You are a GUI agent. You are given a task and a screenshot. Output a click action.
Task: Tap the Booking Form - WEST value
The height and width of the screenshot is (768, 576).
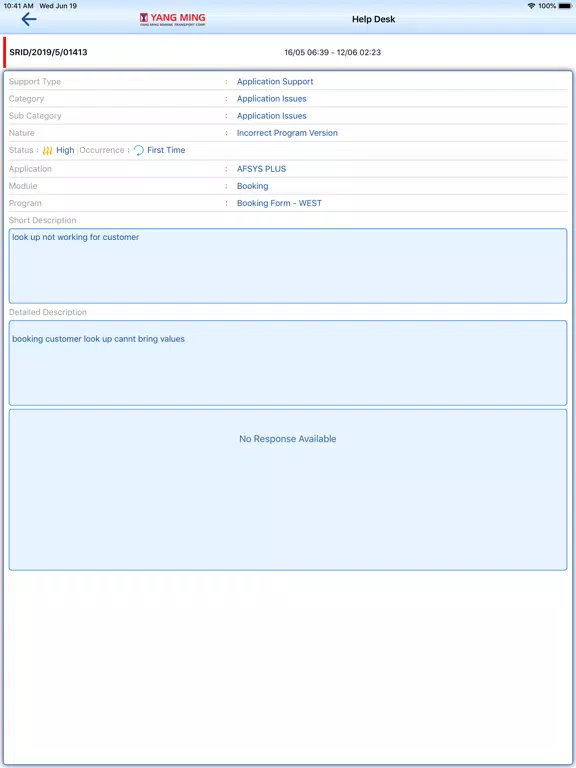click(279, 203)
